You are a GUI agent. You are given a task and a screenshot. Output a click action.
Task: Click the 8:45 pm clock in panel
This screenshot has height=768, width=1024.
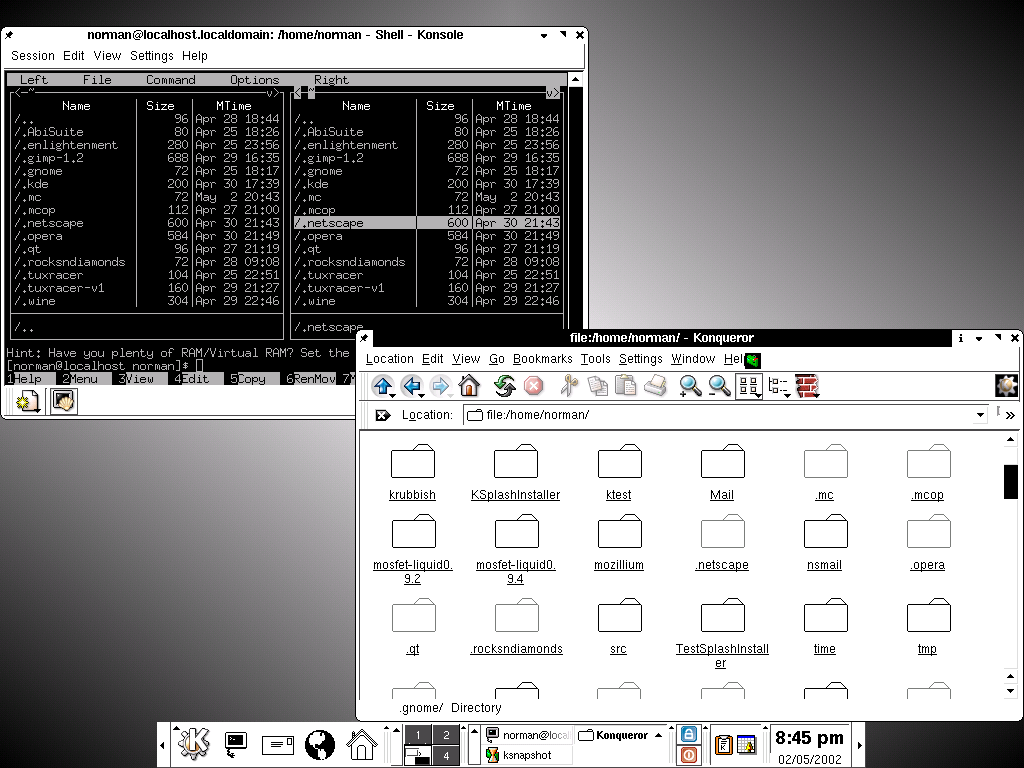tap(809, 737)
